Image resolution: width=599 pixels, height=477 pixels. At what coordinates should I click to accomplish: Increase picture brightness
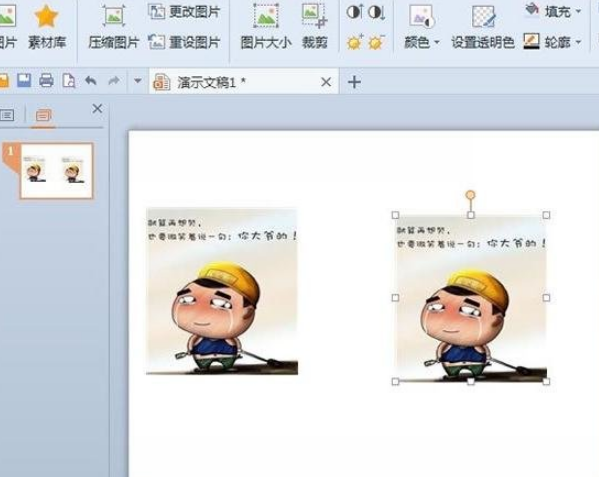click(355, 42)
